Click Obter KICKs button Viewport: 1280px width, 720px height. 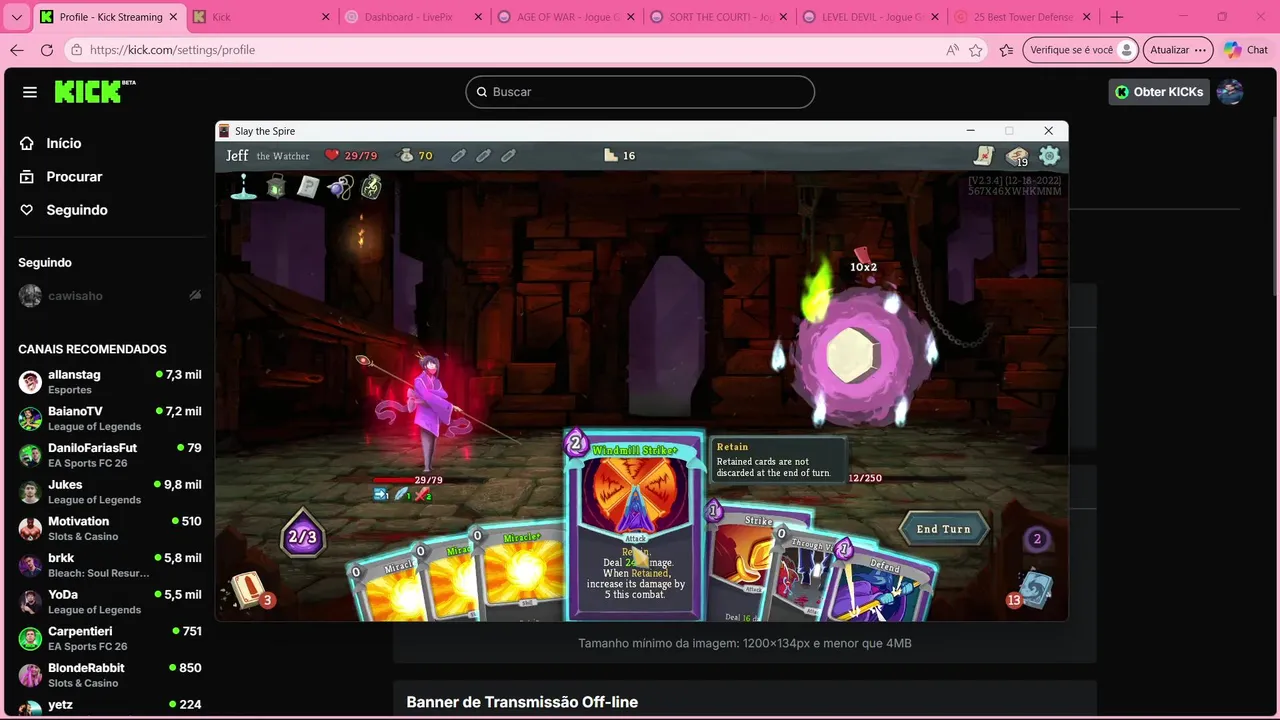pyautogui.click(x=1158, y=92)
